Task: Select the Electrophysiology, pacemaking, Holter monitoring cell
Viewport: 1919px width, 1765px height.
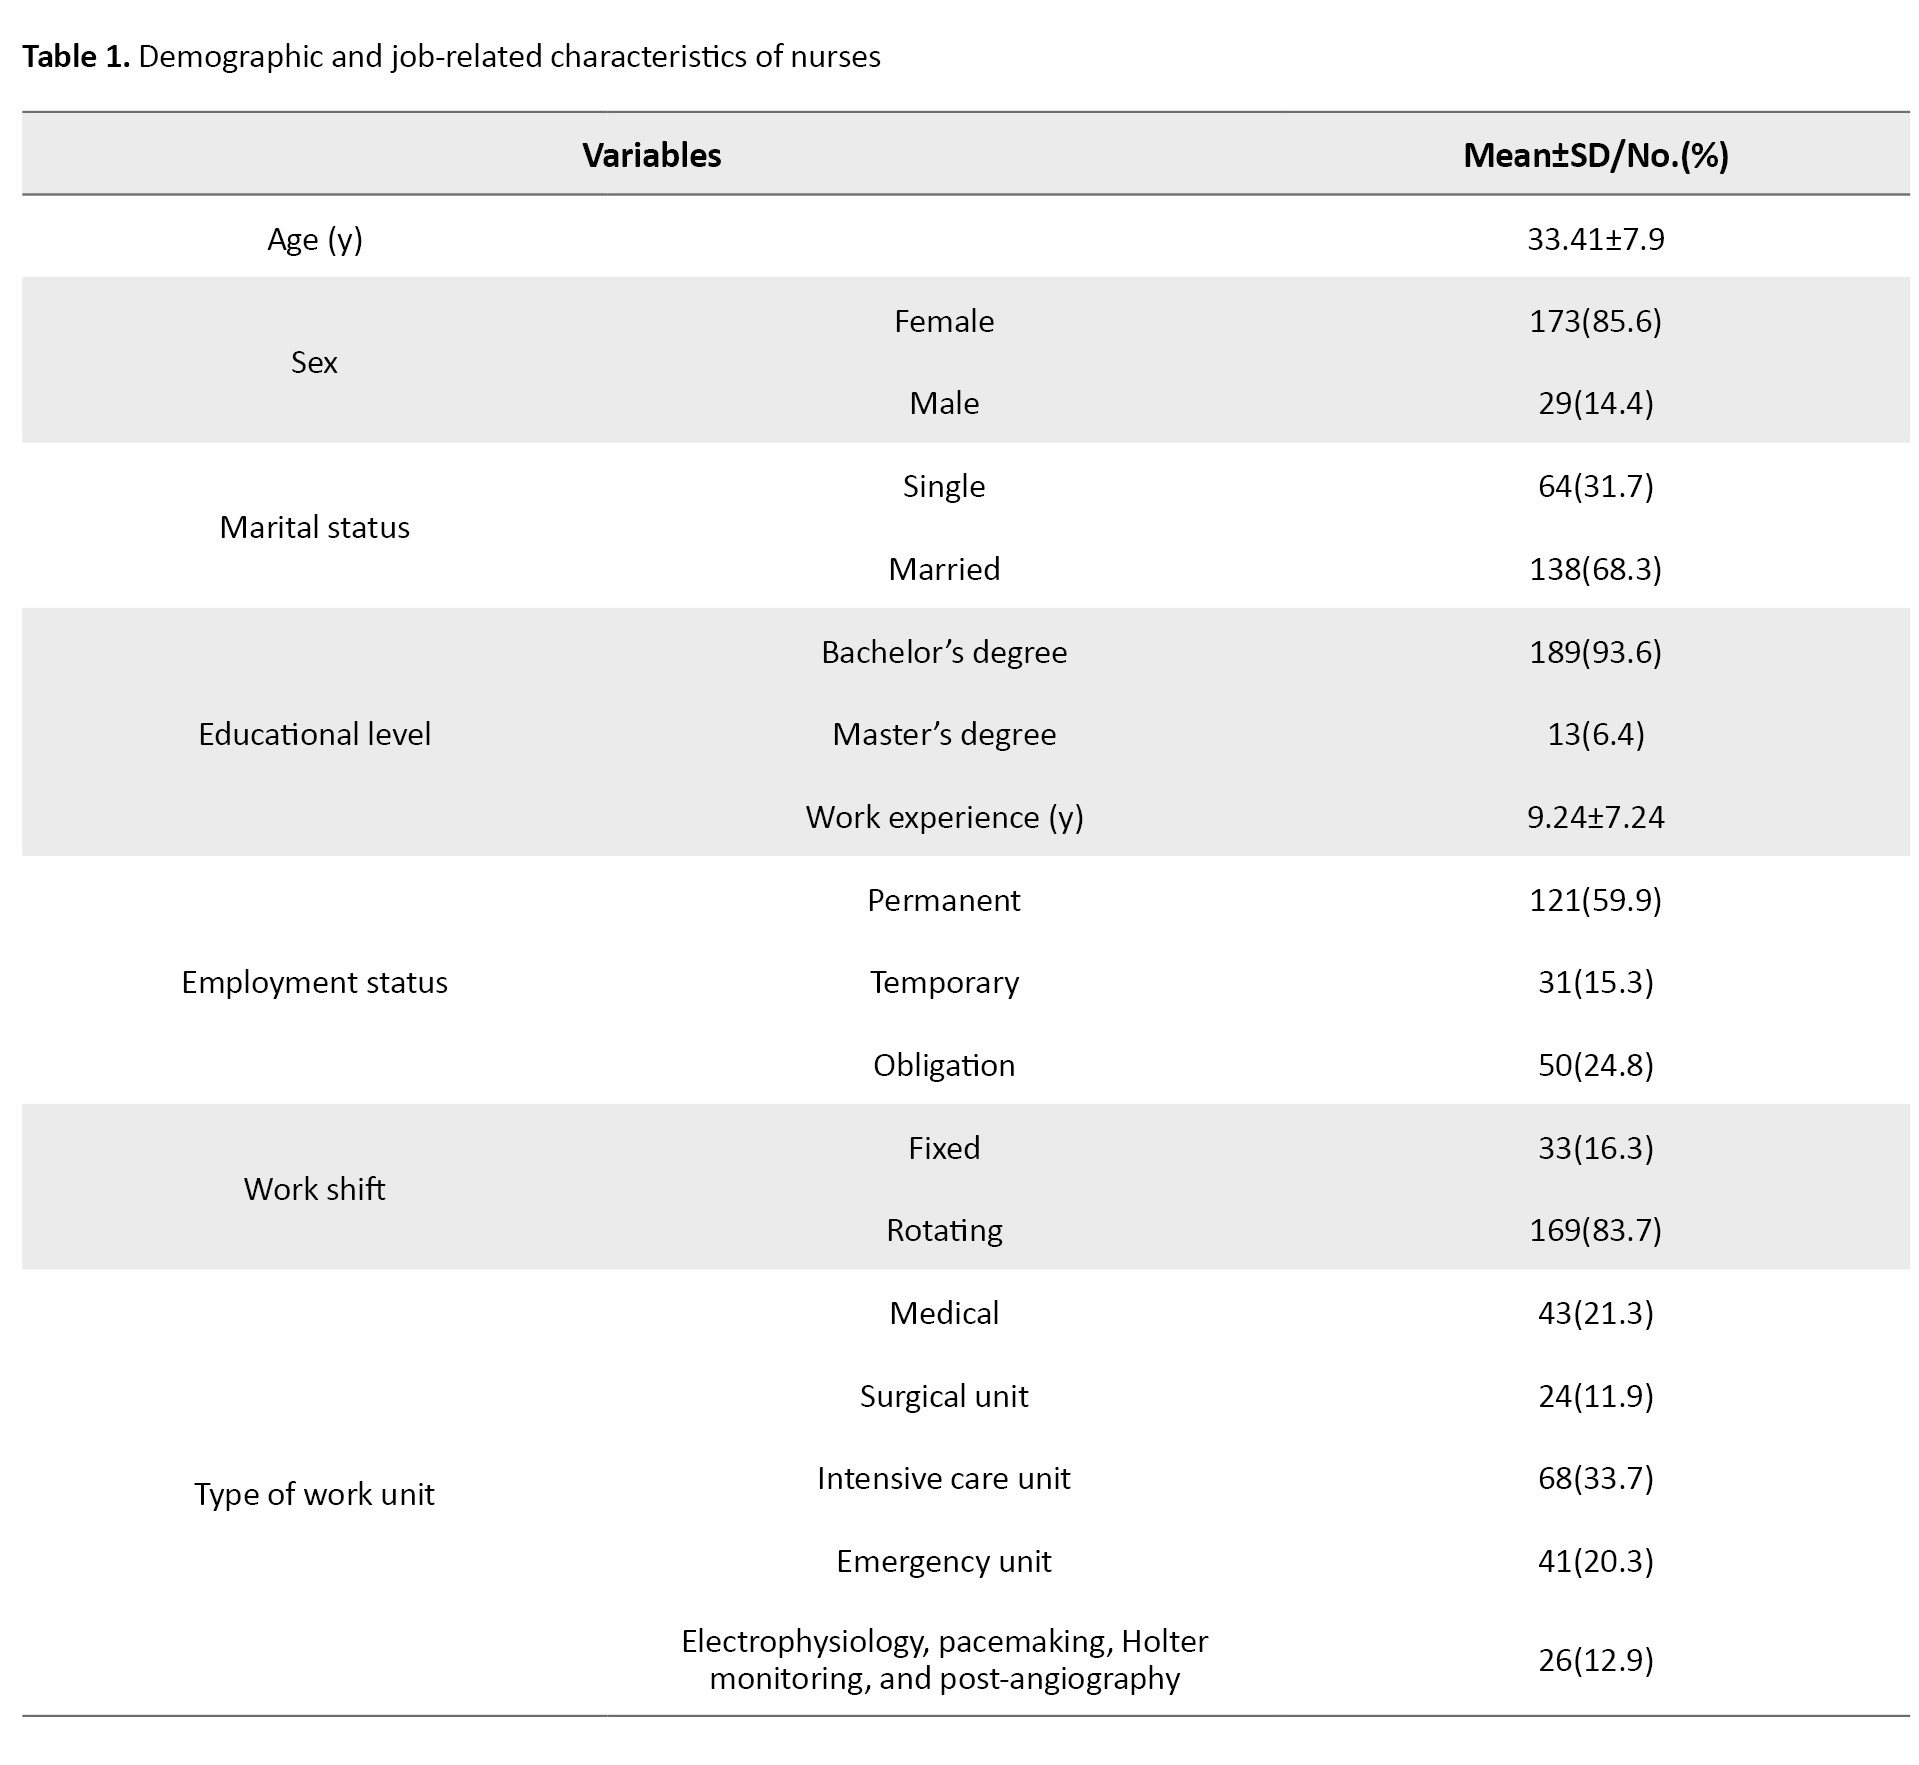Action: coord(944,1659)
